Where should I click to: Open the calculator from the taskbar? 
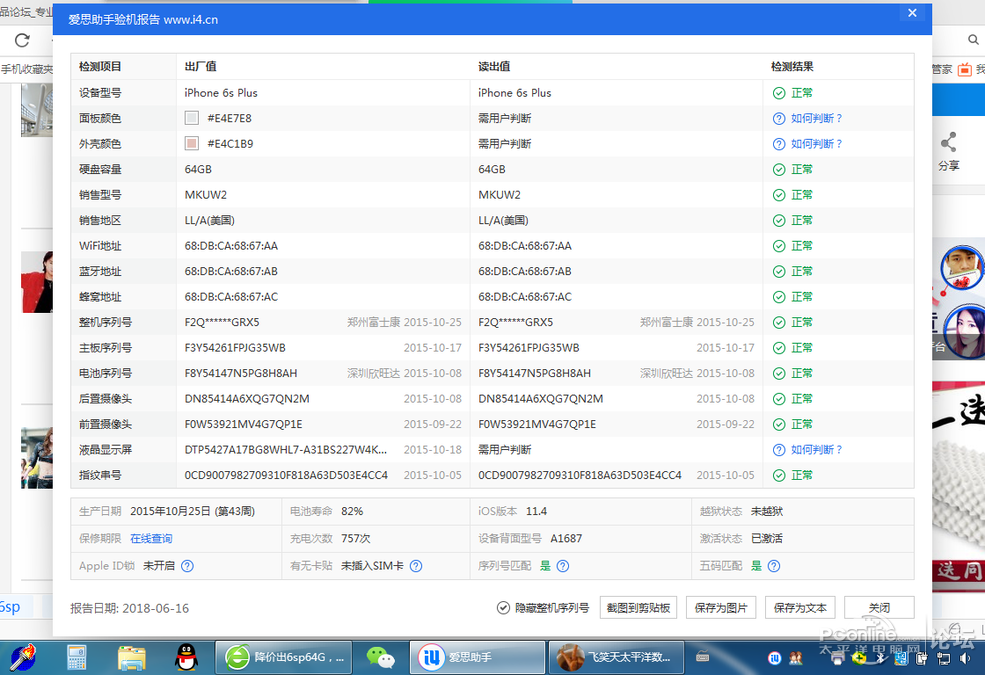[x=77, y=658]
